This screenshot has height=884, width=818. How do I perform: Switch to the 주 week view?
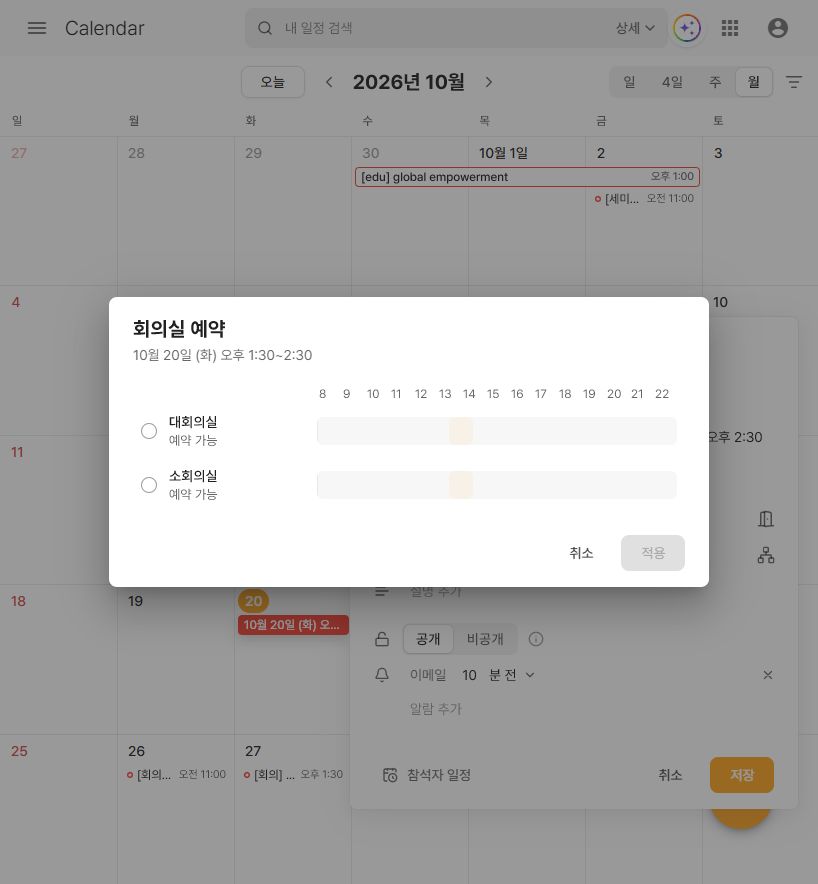click(x=715, y=82)
